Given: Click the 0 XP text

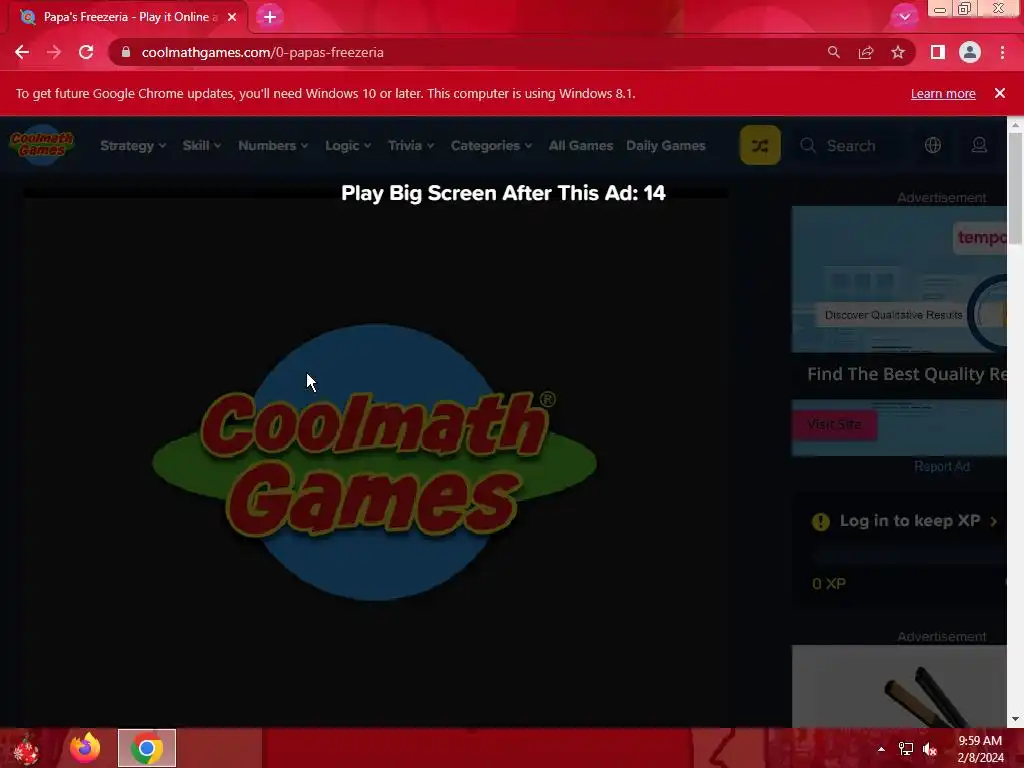Looking at the screenshot, I should pos(829,584).
